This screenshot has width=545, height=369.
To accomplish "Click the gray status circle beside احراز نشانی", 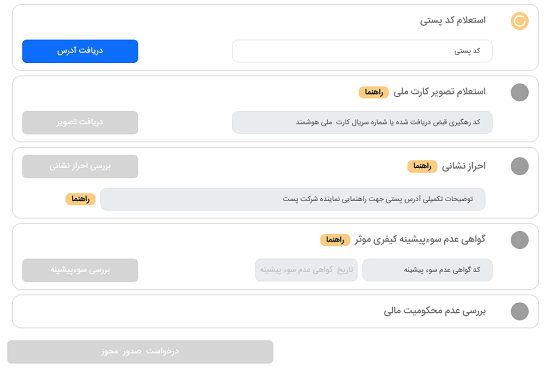I will tap(519, 166).
